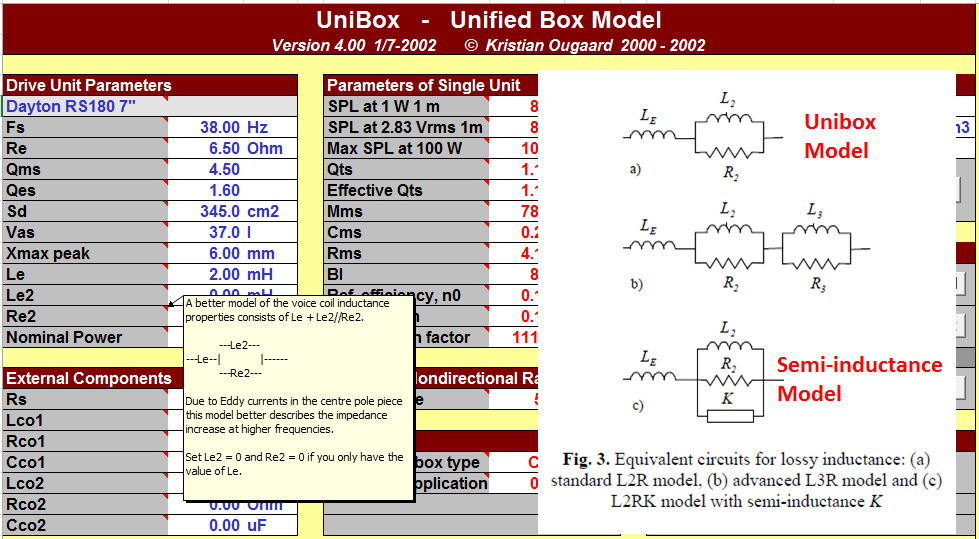Screen dimensions: 979x539
Task: Select the SPL at 2.83 Vrms 1m label
Action: click(406, 127)
